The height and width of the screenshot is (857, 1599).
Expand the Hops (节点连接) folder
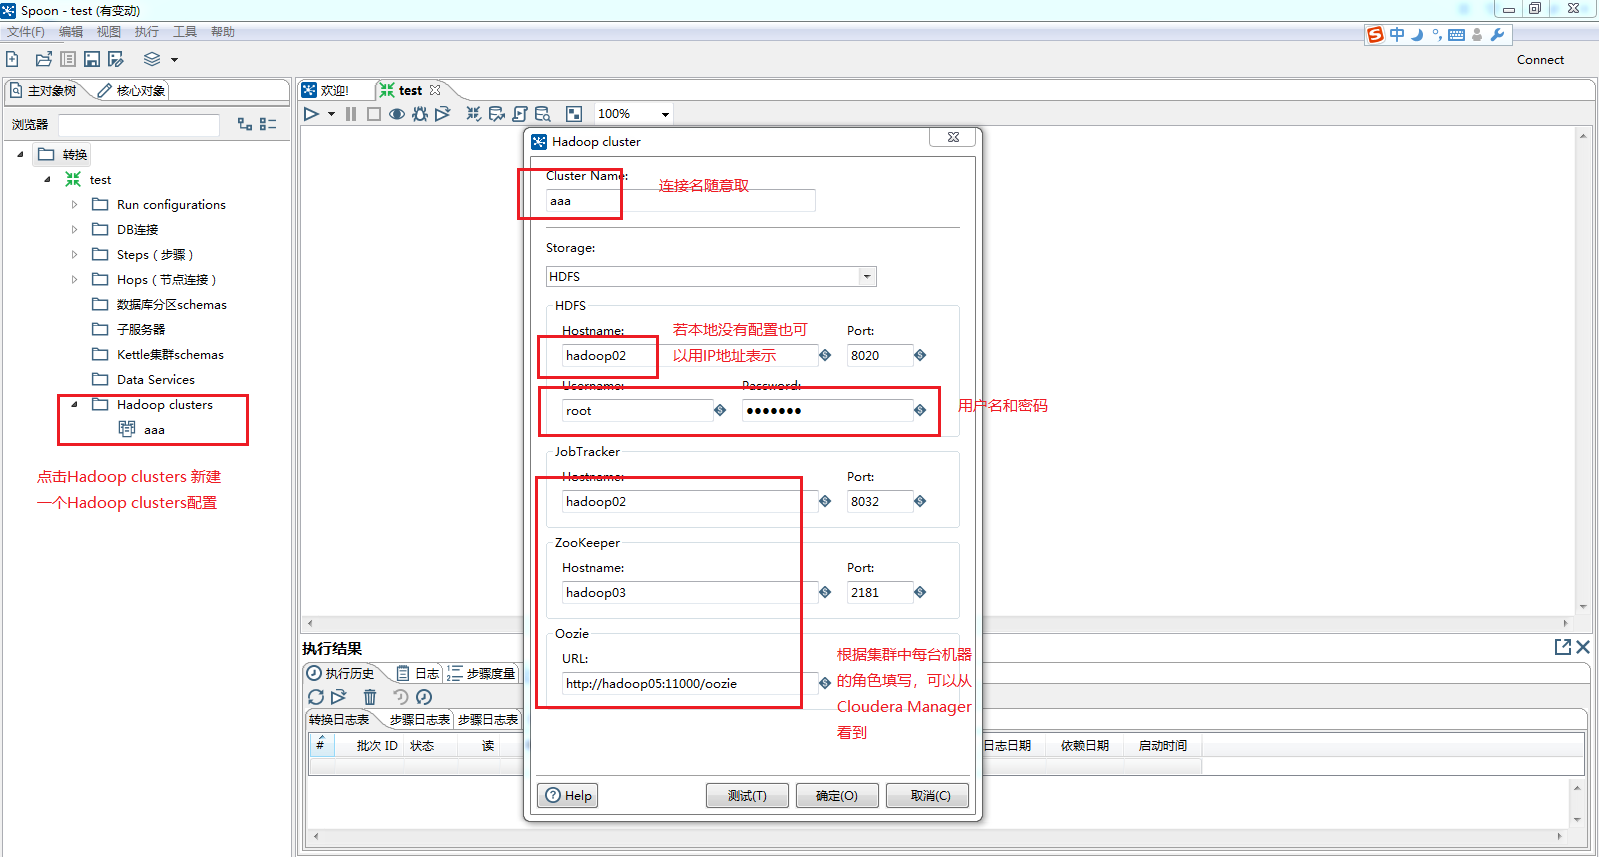pos(74,279)
